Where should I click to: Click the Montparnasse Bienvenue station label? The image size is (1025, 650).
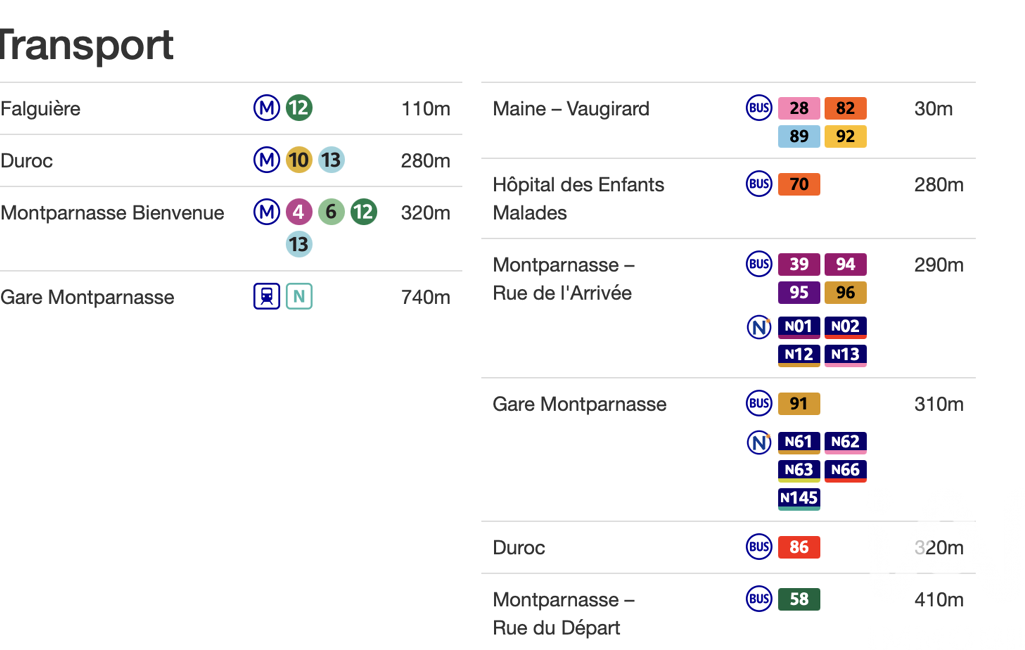point(112,212)
